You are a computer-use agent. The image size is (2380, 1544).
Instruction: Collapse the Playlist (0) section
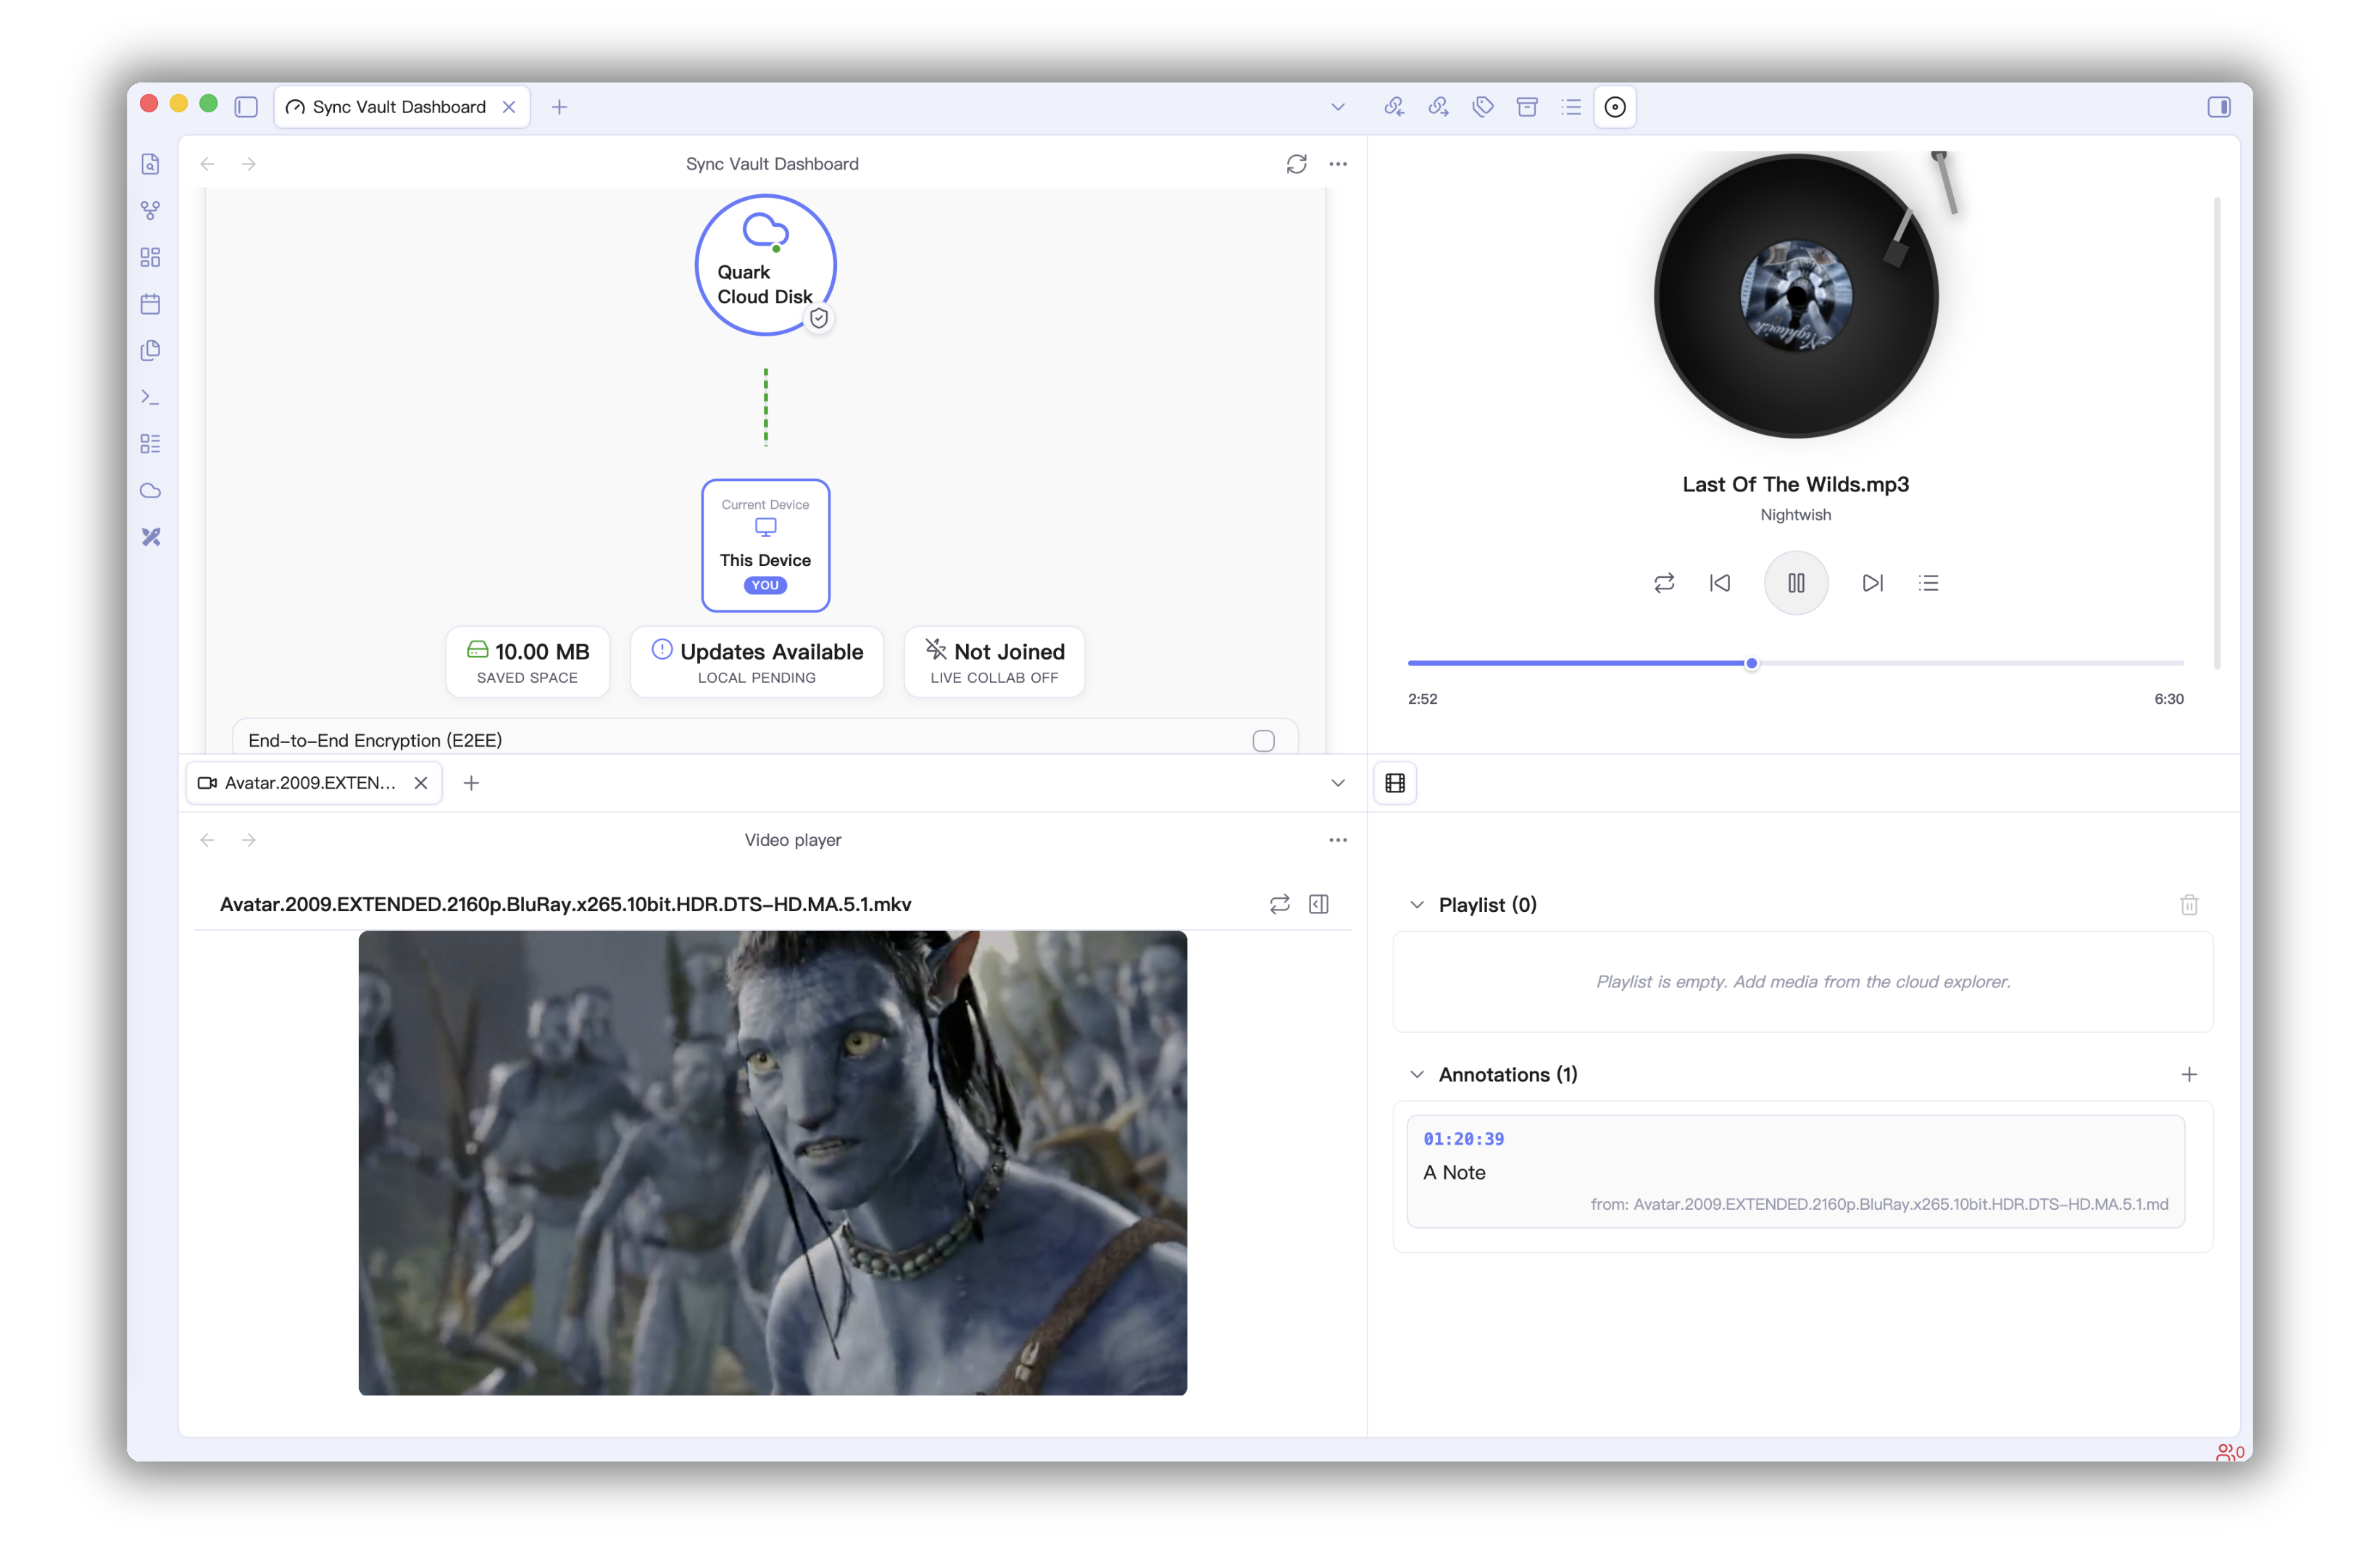(x=1417, y=905)
